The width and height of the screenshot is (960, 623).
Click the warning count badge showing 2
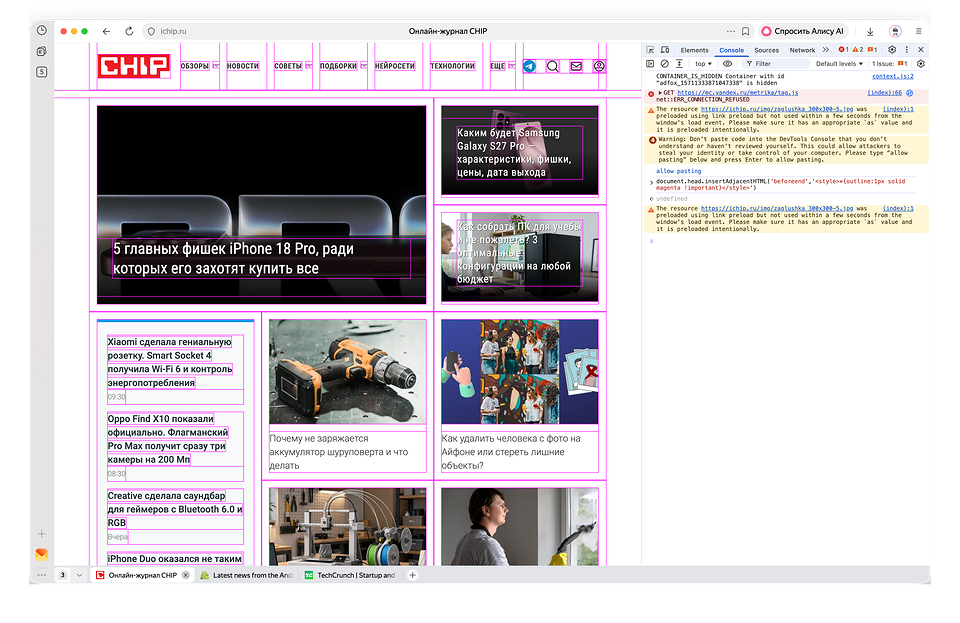[858, 50]
